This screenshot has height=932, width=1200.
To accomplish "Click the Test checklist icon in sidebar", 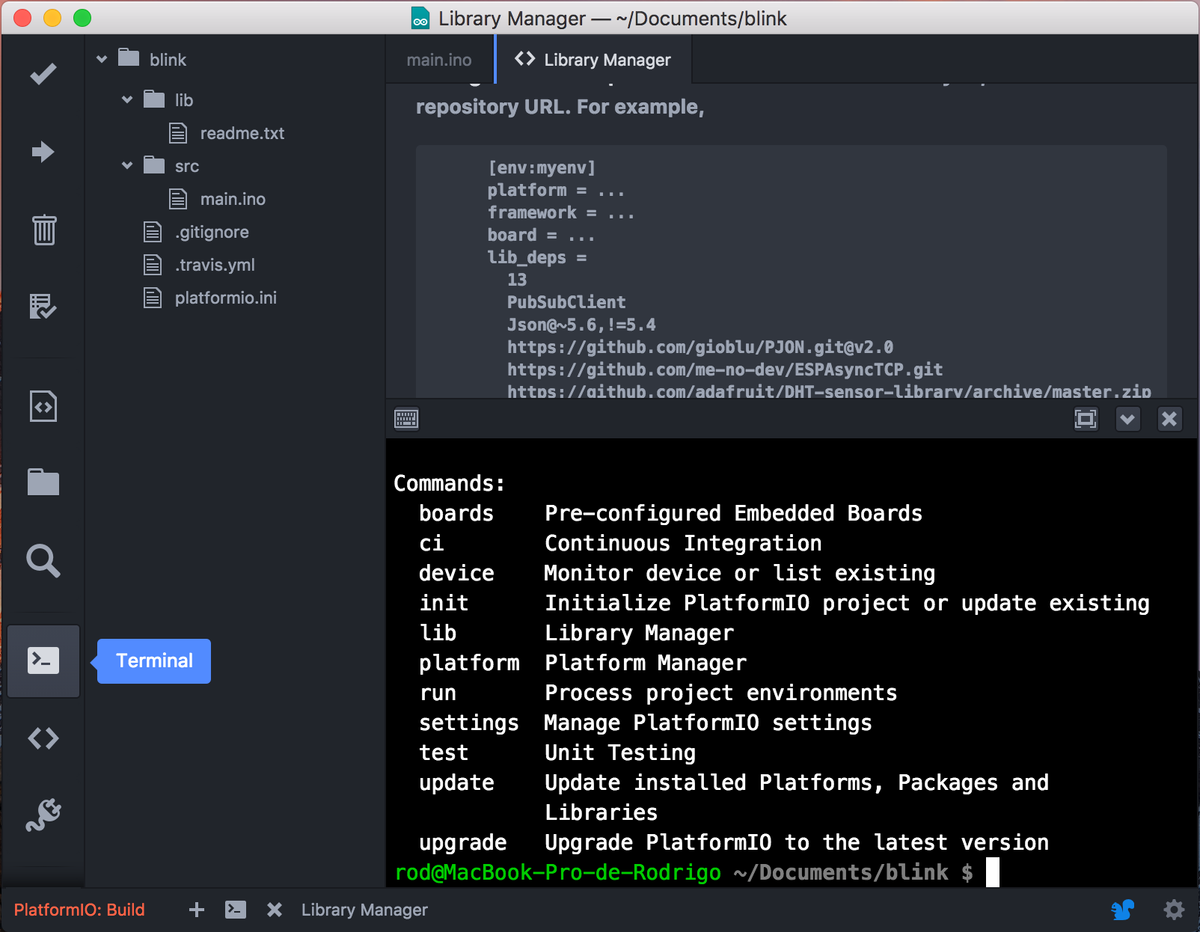I will (x=43, y=306).
